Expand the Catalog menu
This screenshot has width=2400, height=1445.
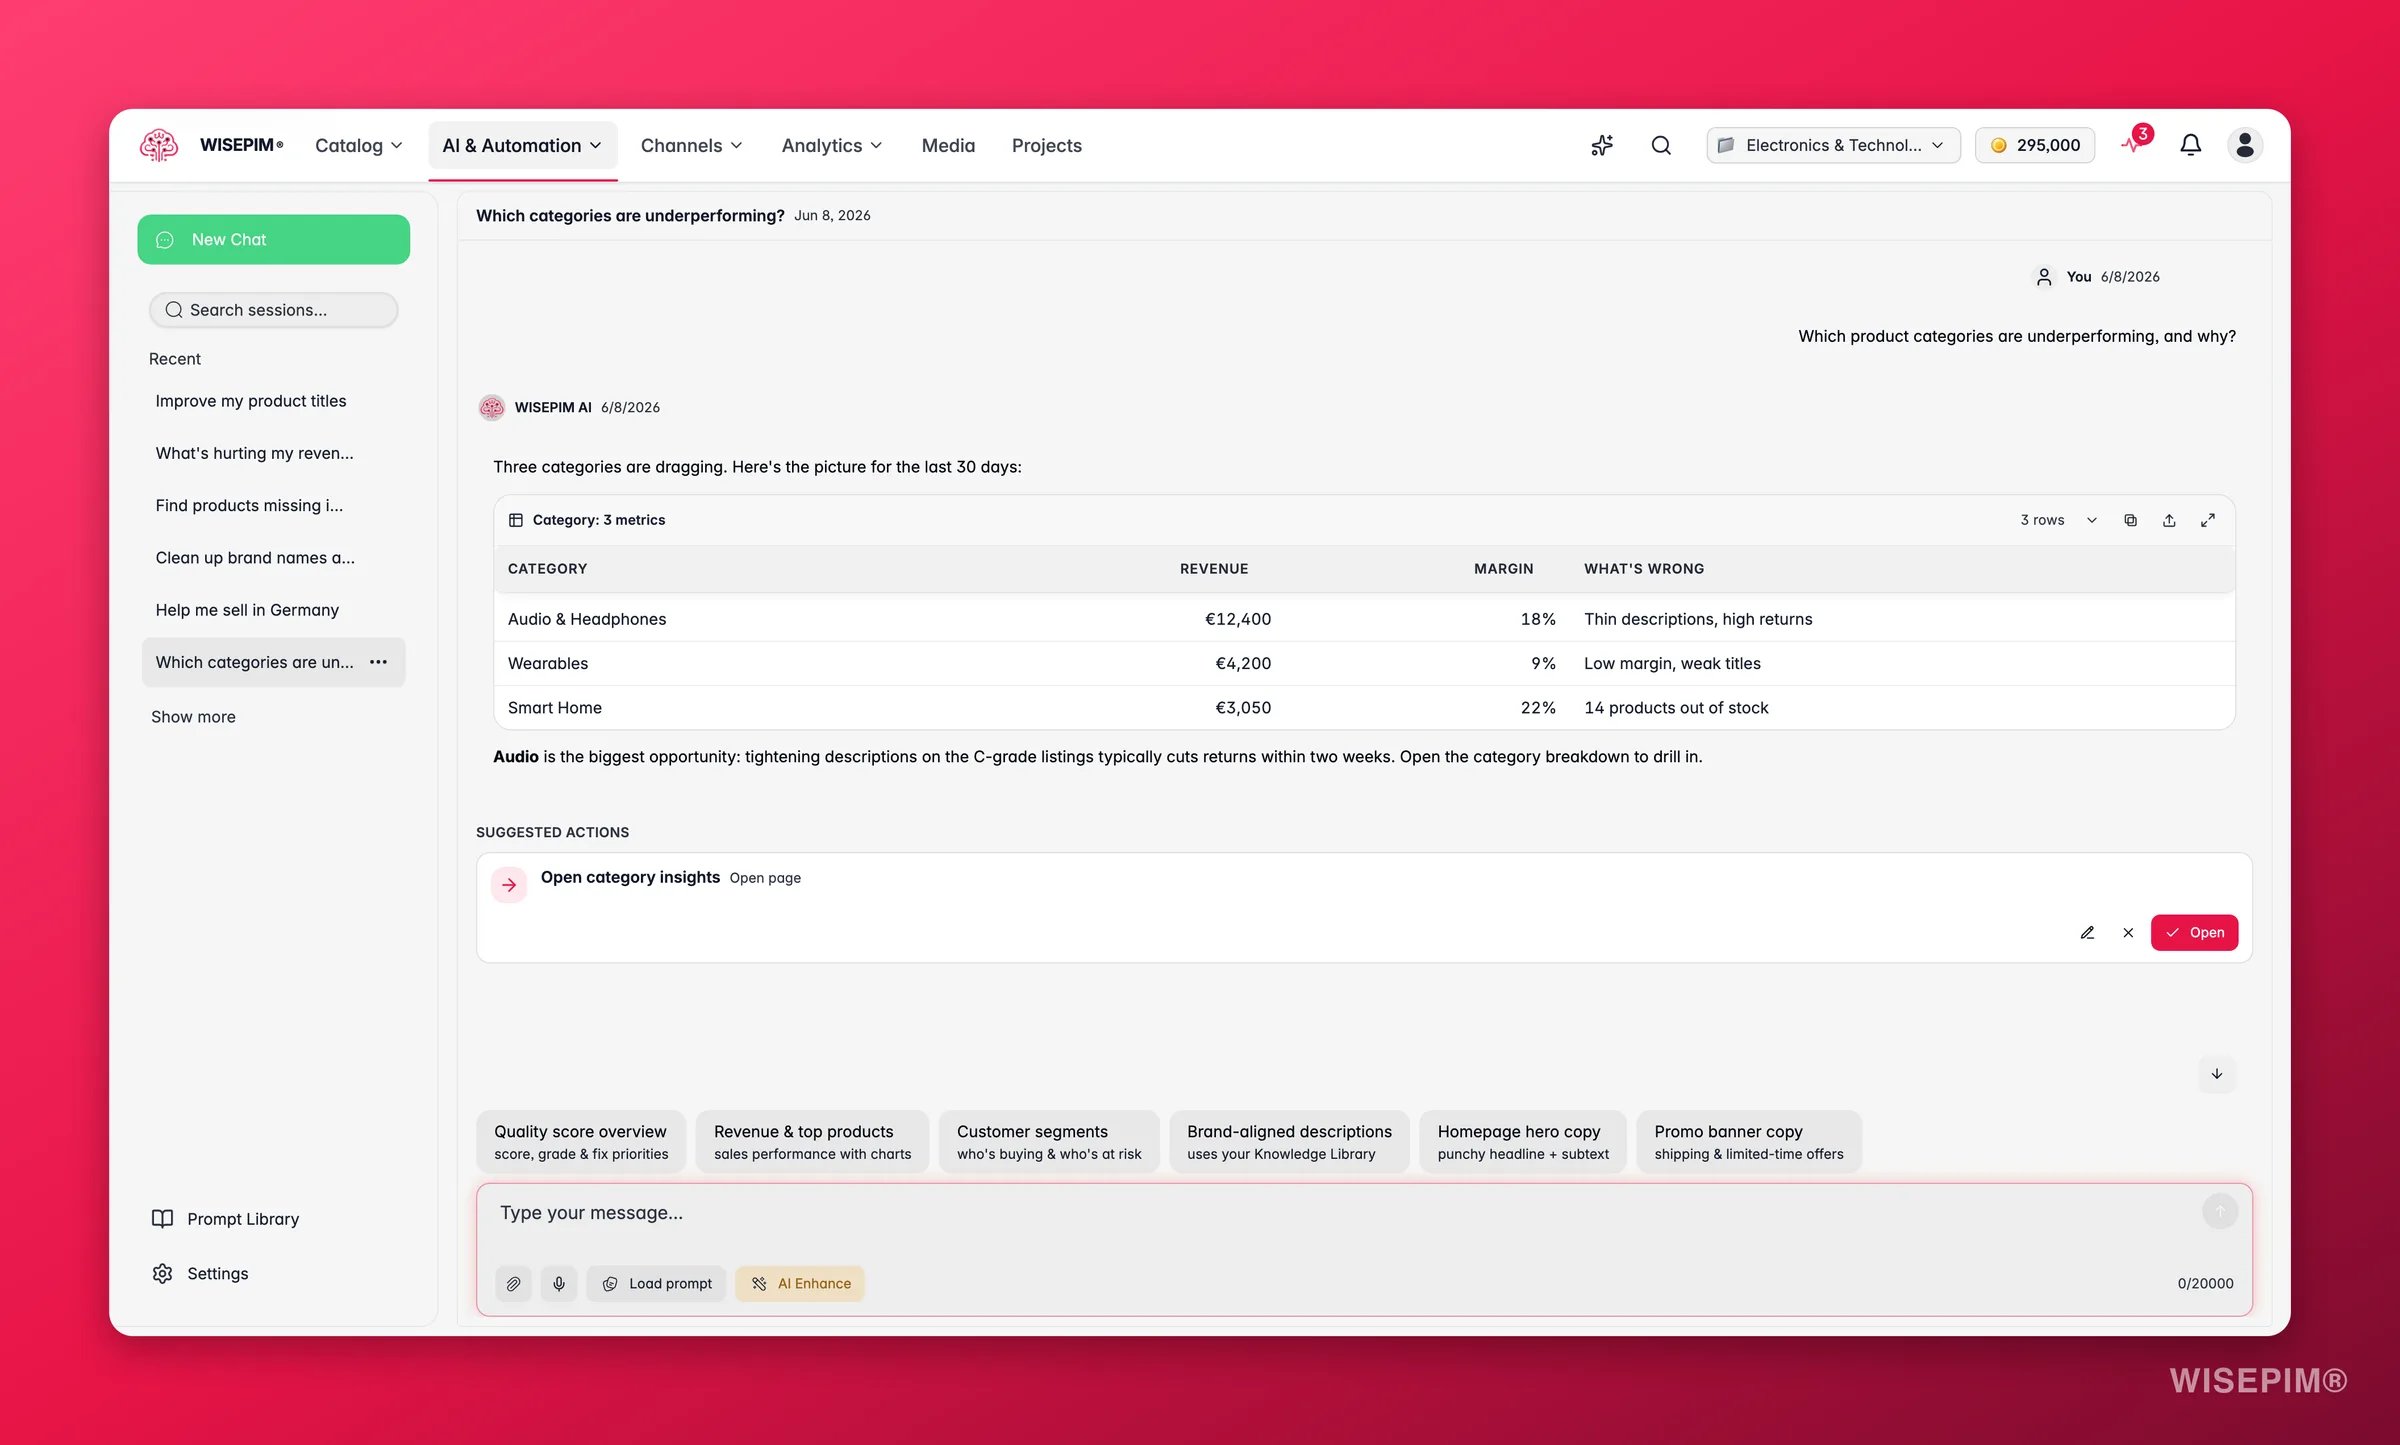359,146
